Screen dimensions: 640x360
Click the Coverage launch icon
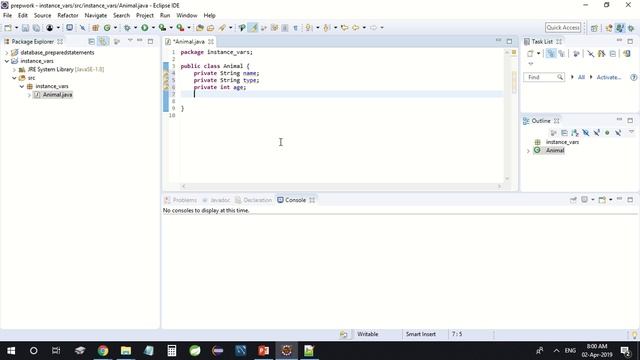(162, 28)
